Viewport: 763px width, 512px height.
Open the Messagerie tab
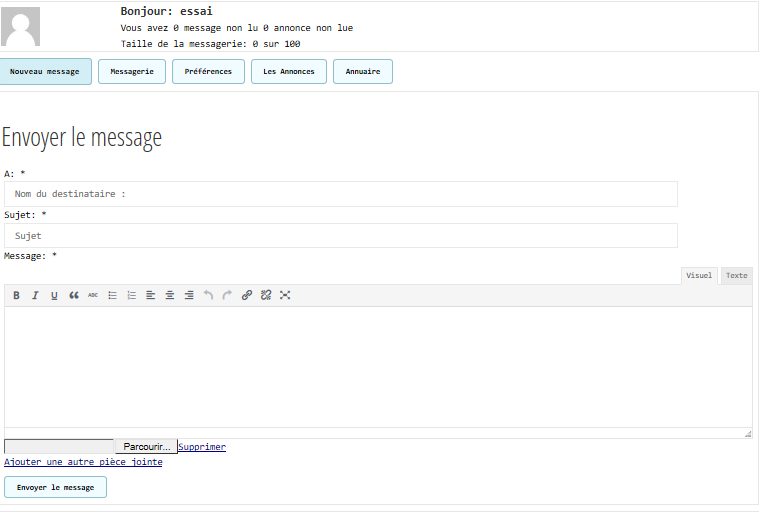[x=132, y=72]
